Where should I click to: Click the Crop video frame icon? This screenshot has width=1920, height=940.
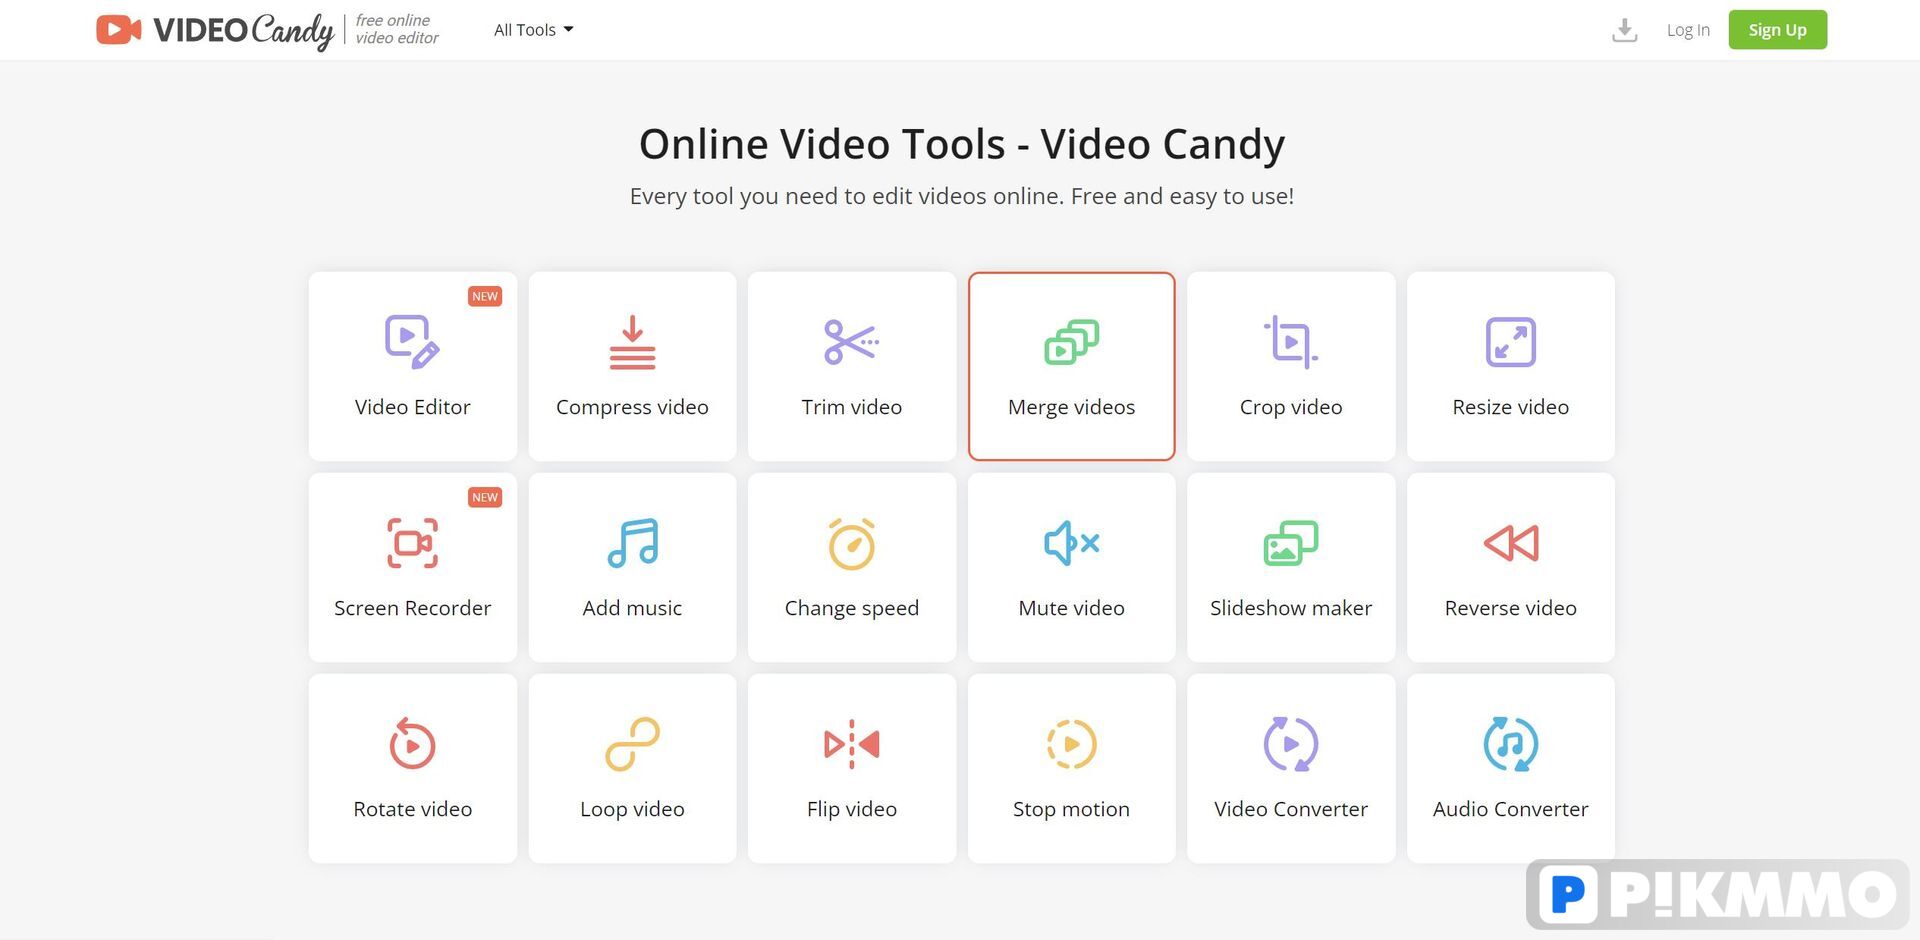tap(1291, 342)
